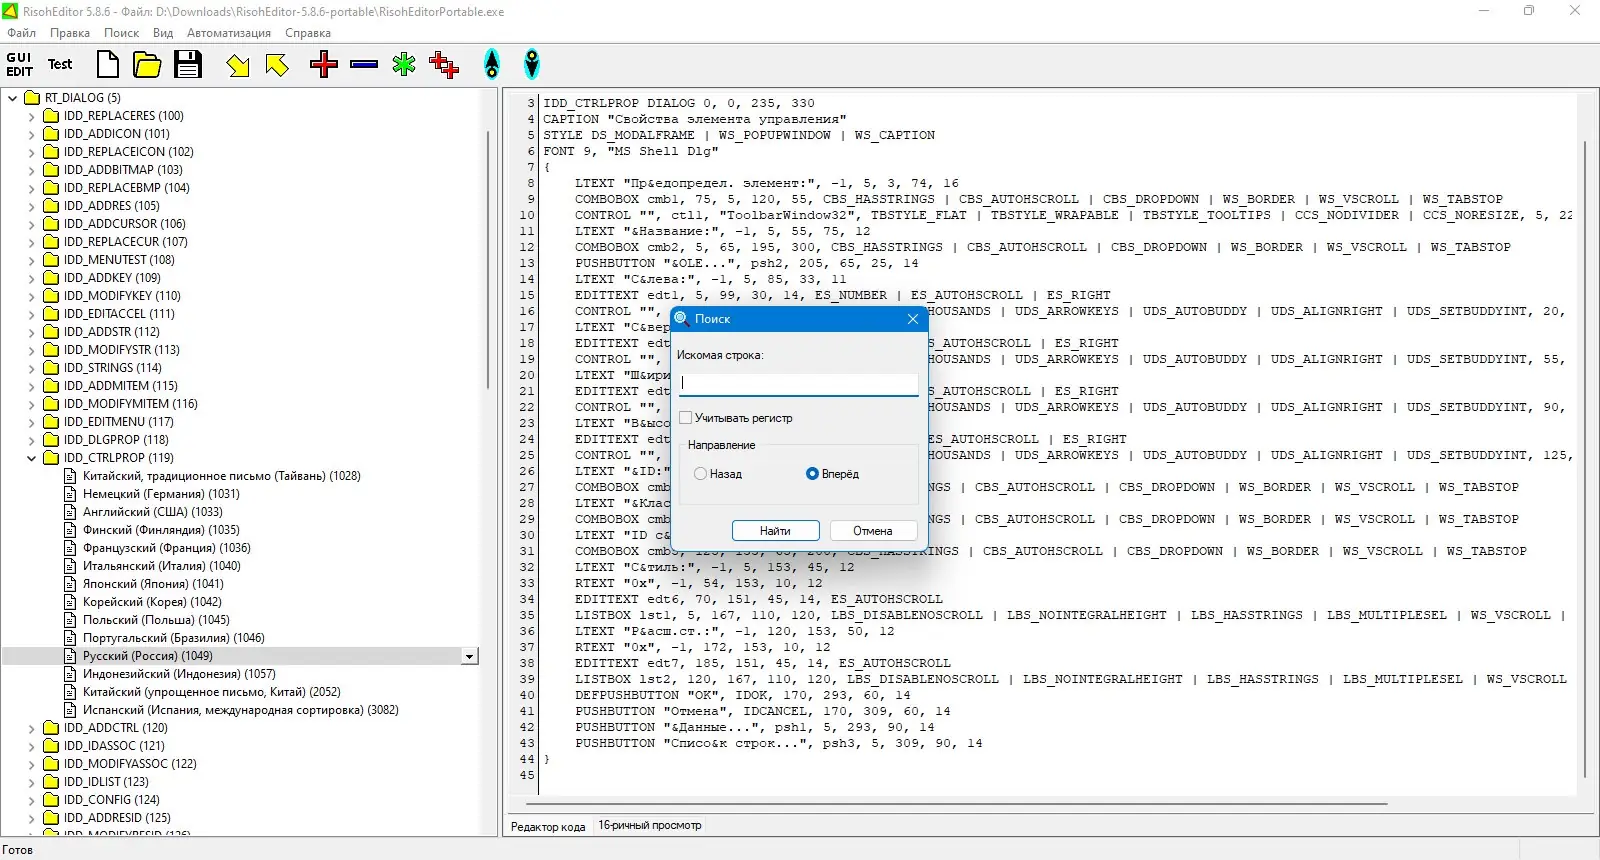Click the code editor vertical scrollbar

(x=1585, y=460)
